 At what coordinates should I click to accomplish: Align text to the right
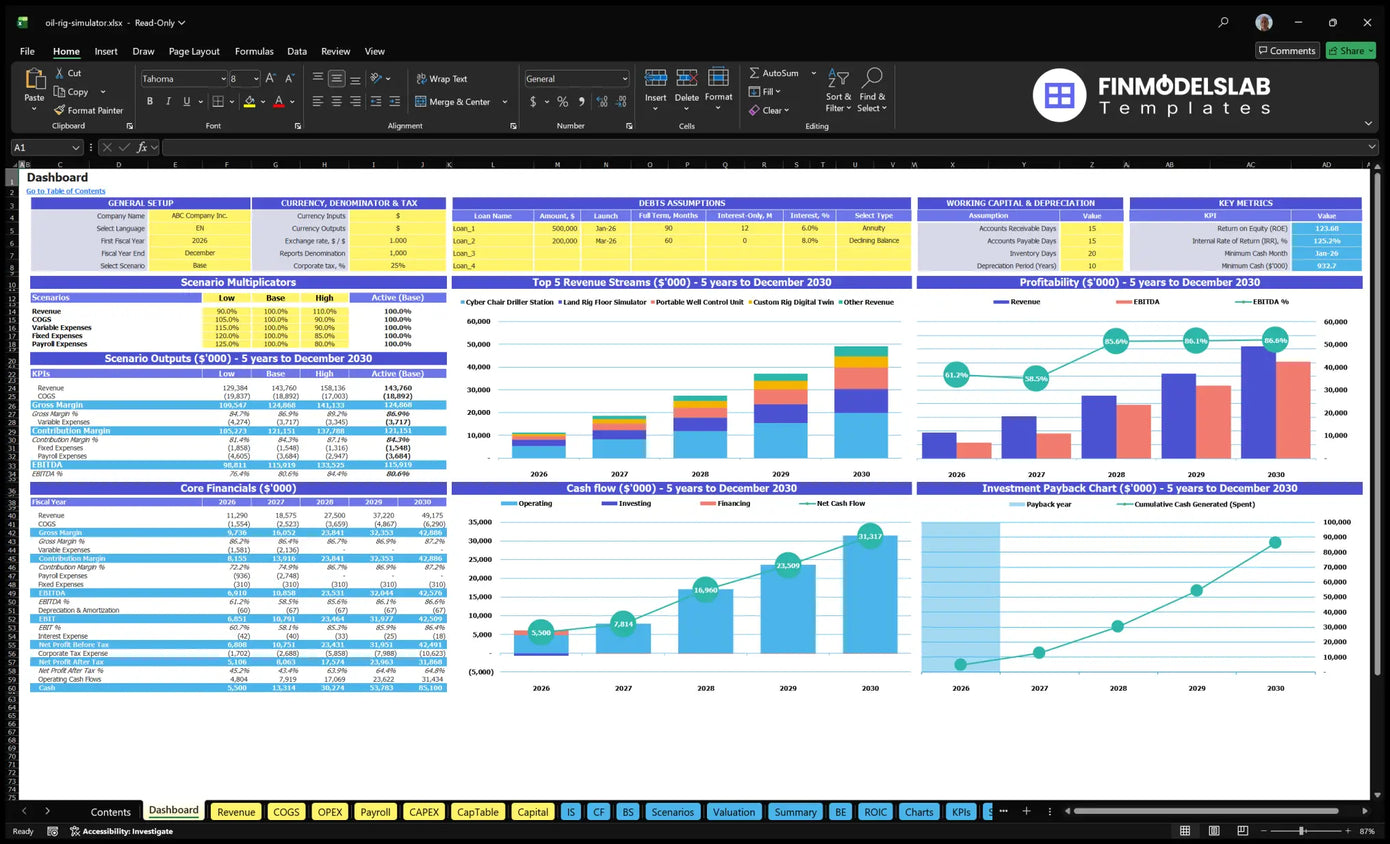tap(356, 101)
